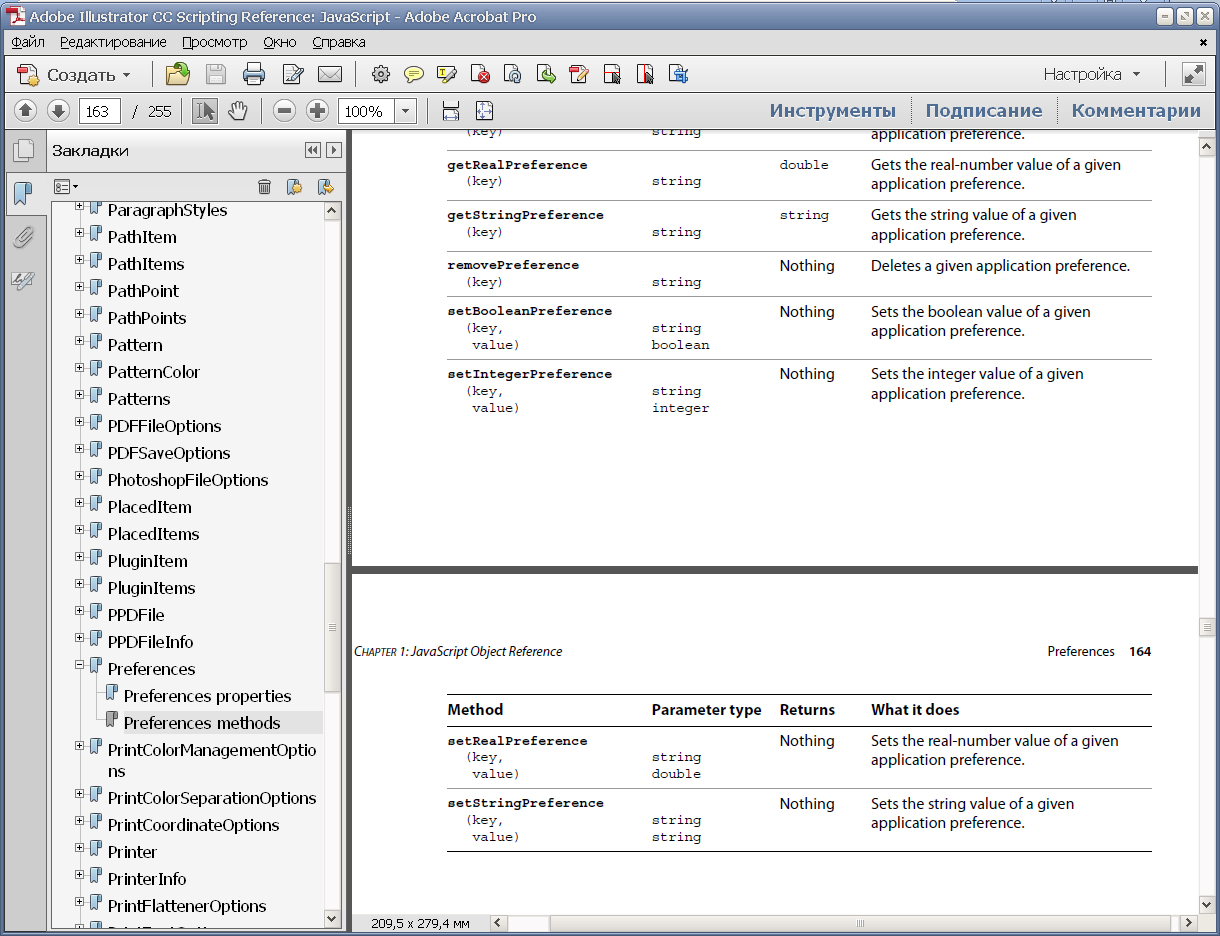The image size is (1220, 936).
Task: Send the file by email envelope icon
Action: click(x=330, y=74)
